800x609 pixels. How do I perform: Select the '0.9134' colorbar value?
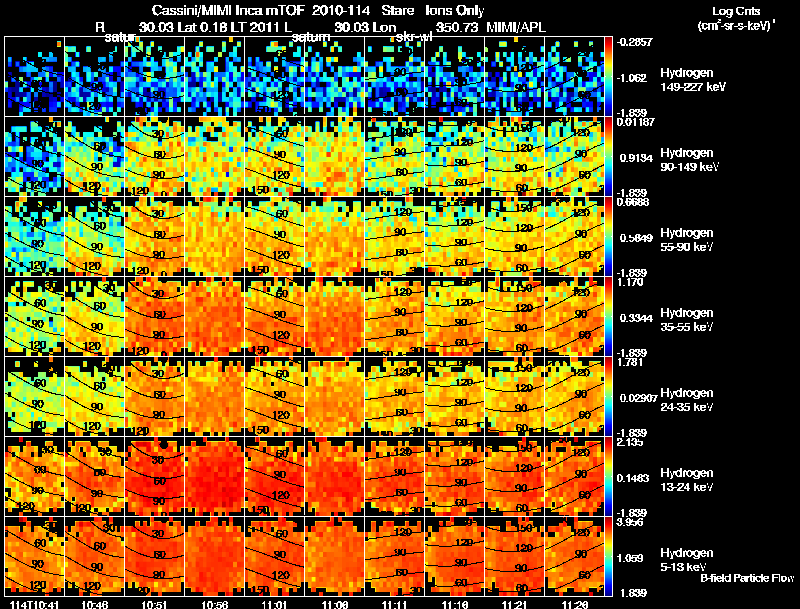tap(636, 158)
